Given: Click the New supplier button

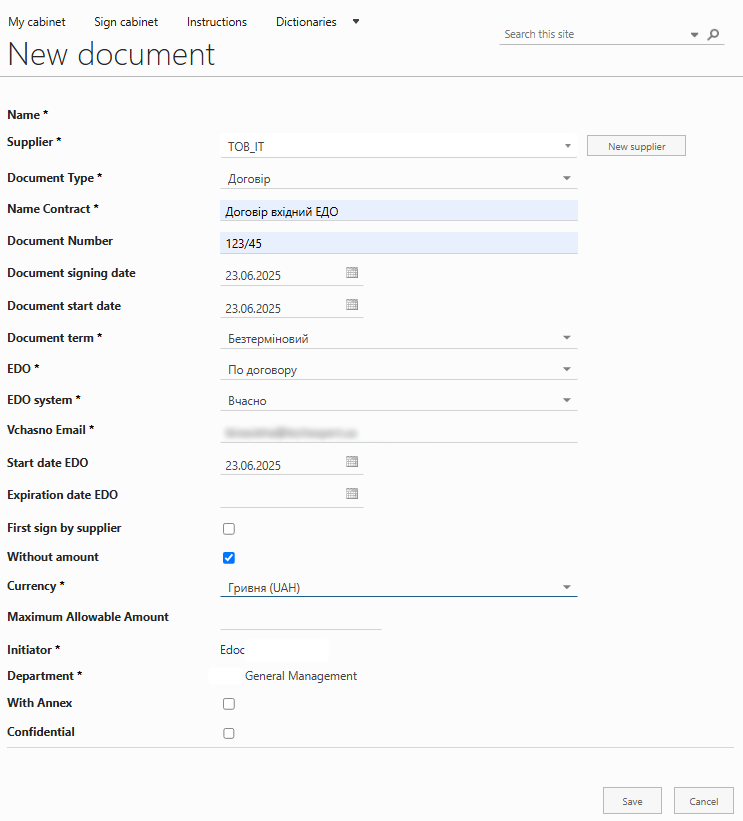Looking at the screenshot, I should [x=636, y=146].
